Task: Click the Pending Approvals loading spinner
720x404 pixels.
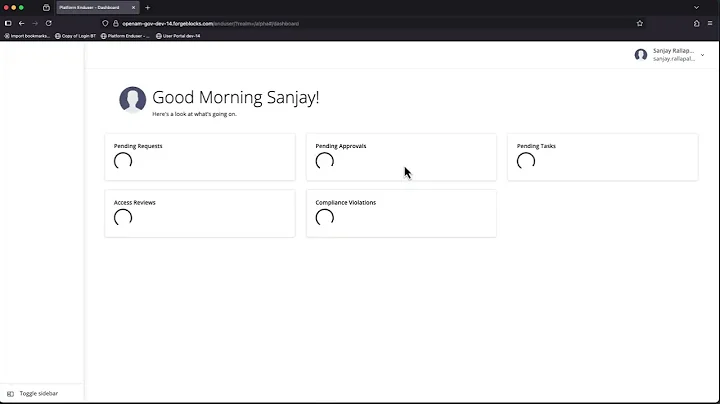Action: [x=325, y=161]
